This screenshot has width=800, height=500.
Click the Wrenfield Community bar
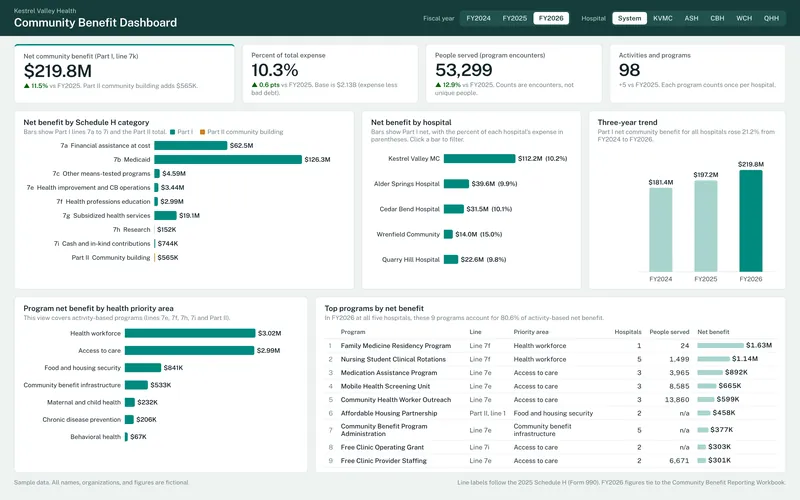tap(448, 234)
